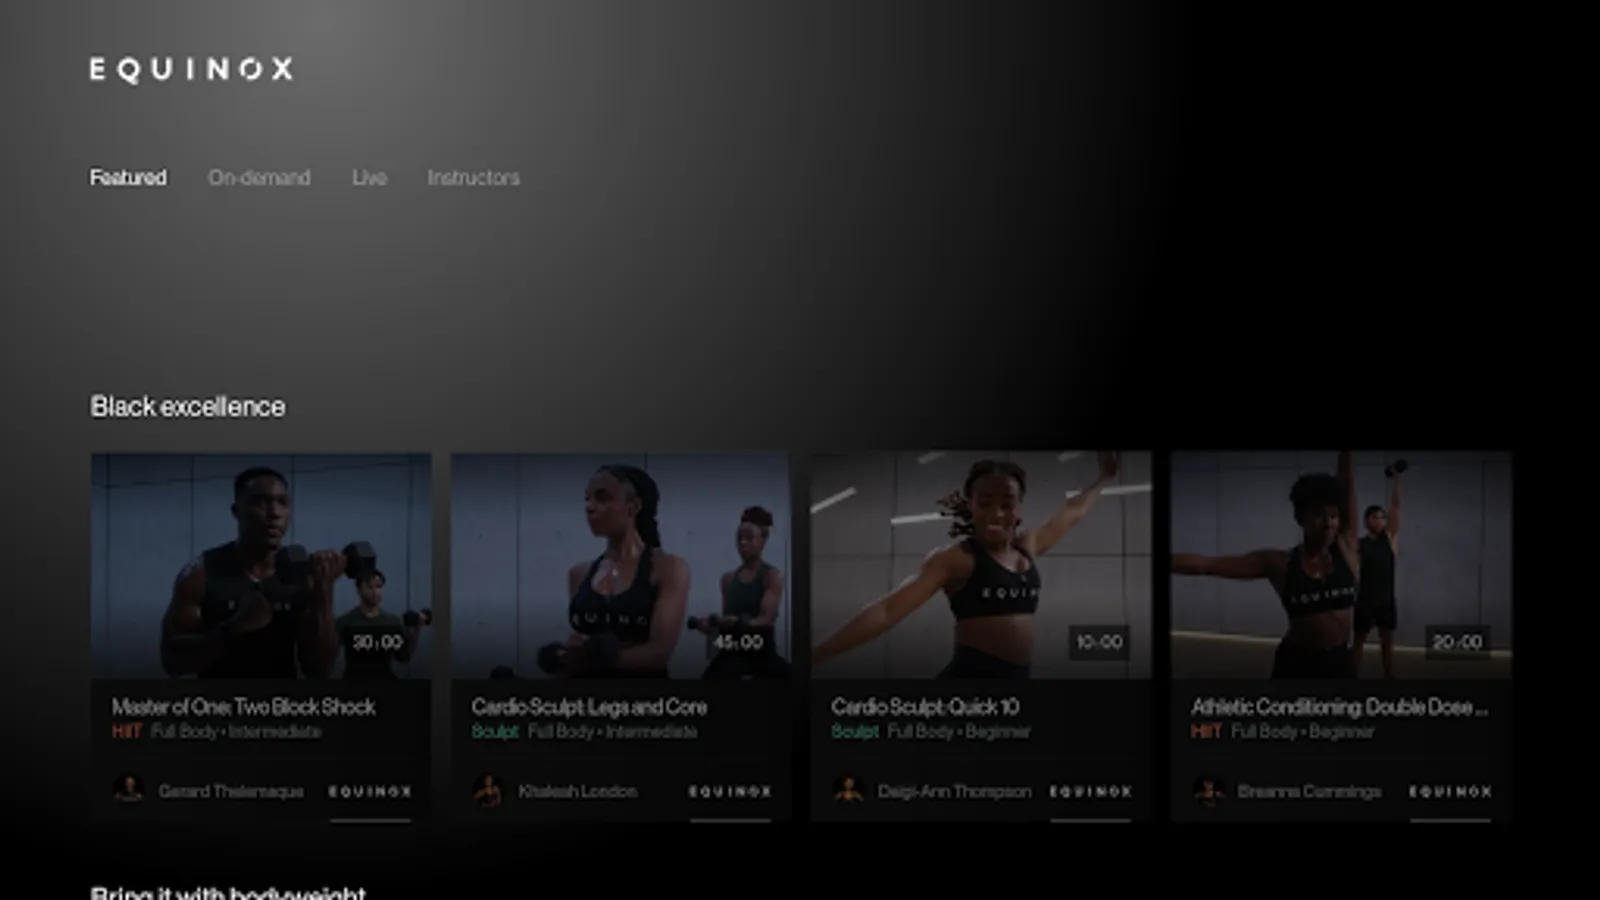The image size is (1600, 900).
Task: Click the HIIT tag under Athletic Conditioning
Action: (x=1207, y=732)
